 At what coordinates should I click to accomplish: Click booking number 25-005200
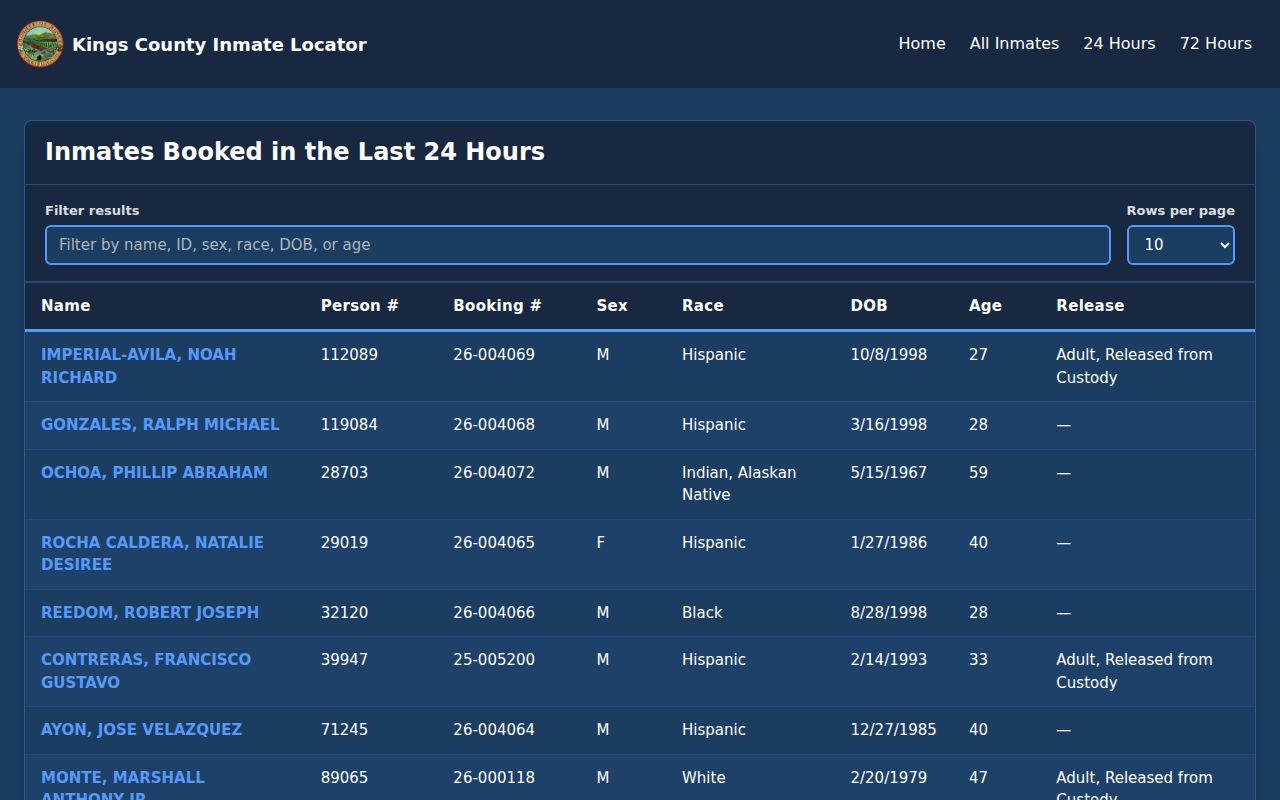point(494,660)
